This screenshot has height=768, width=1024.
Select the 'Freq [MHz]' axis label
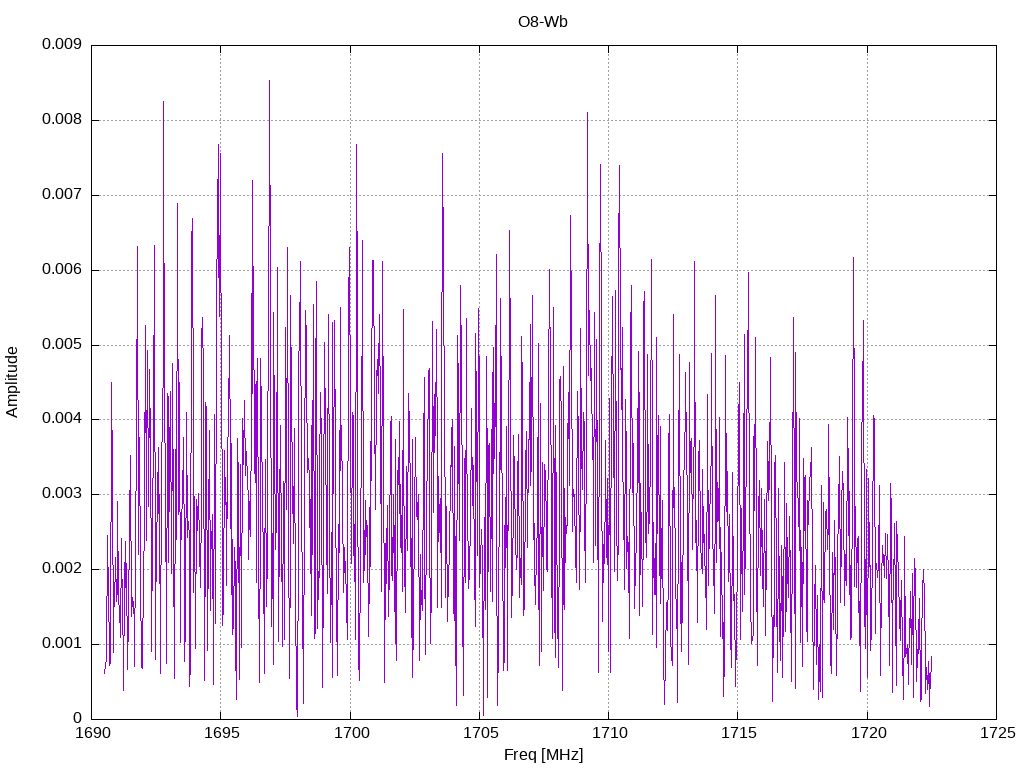(x=543, y=755)
